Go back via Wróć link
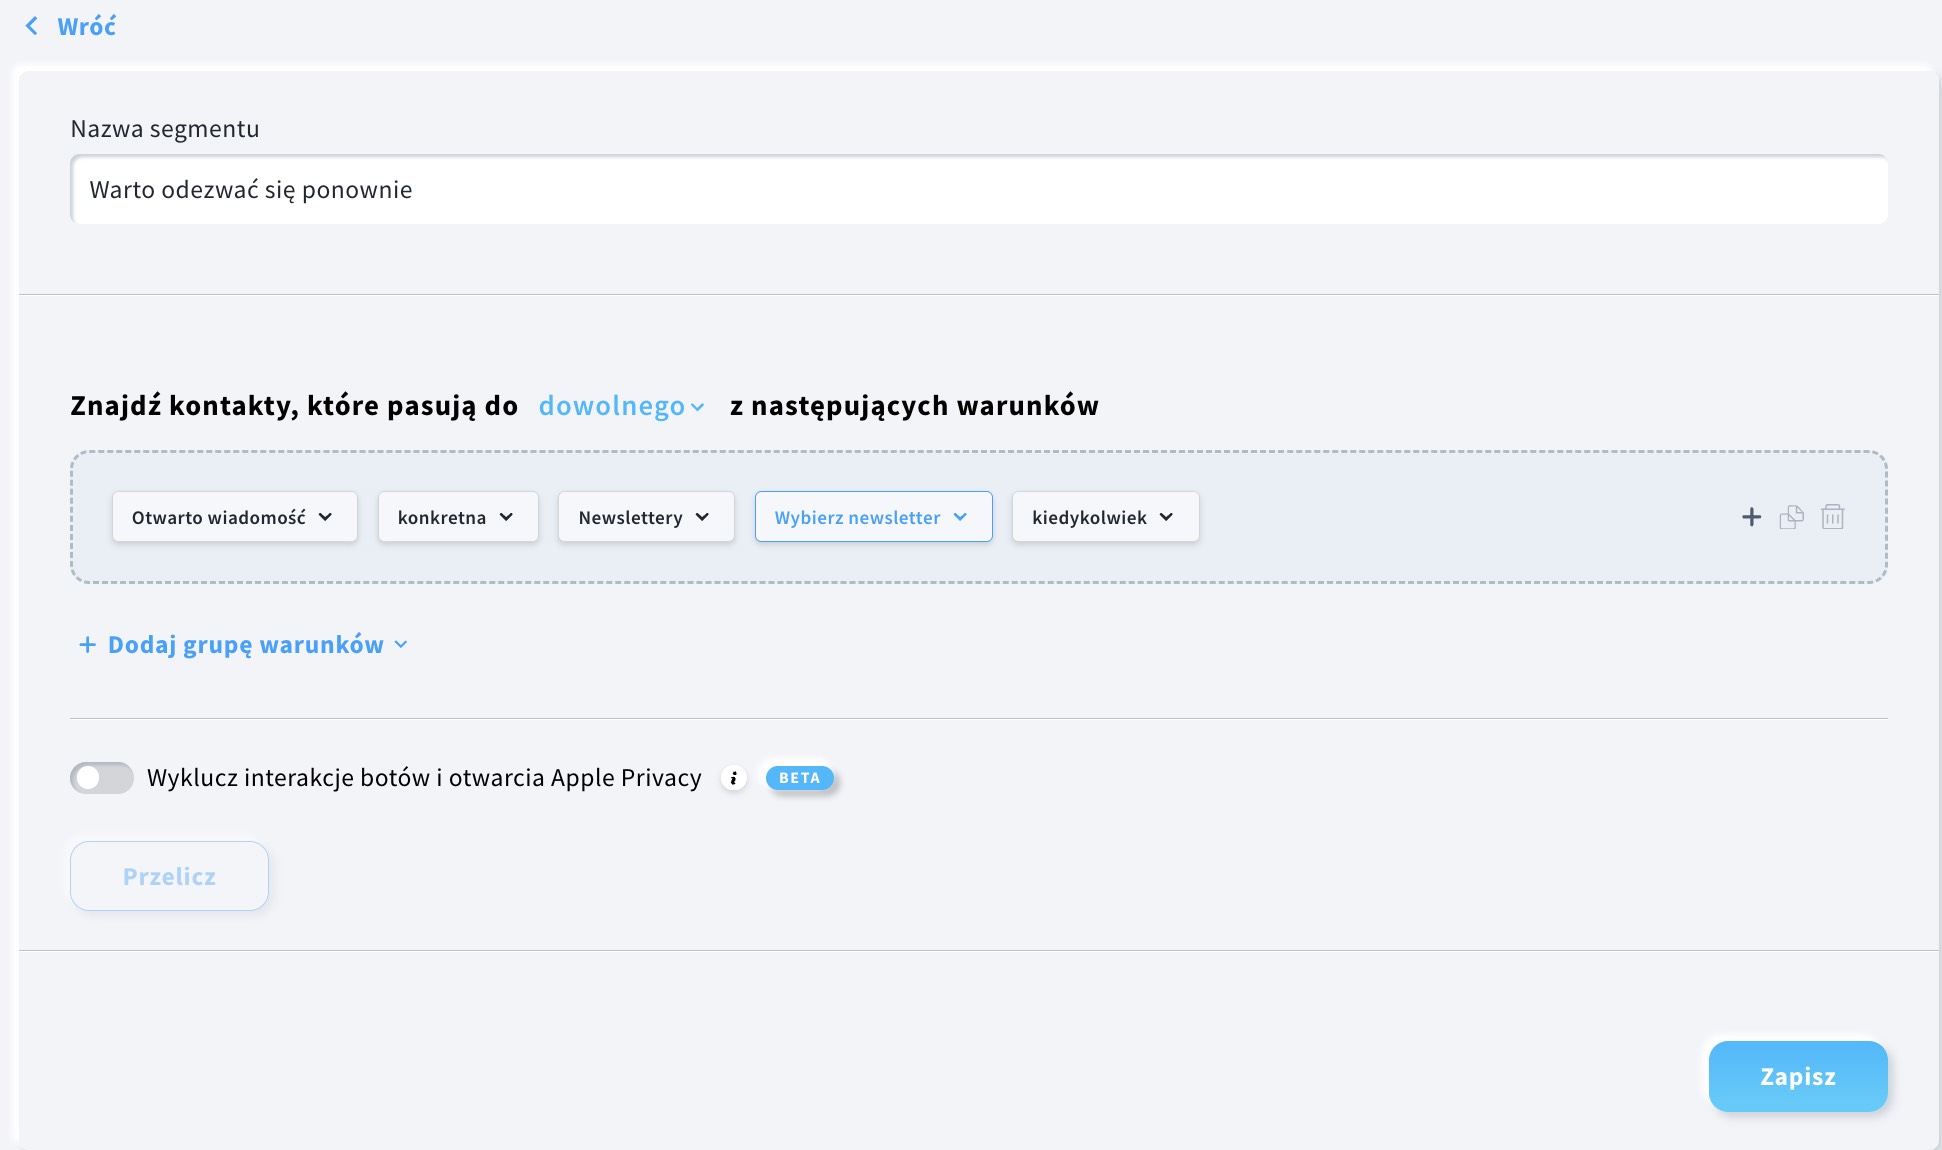 [86, 27]
